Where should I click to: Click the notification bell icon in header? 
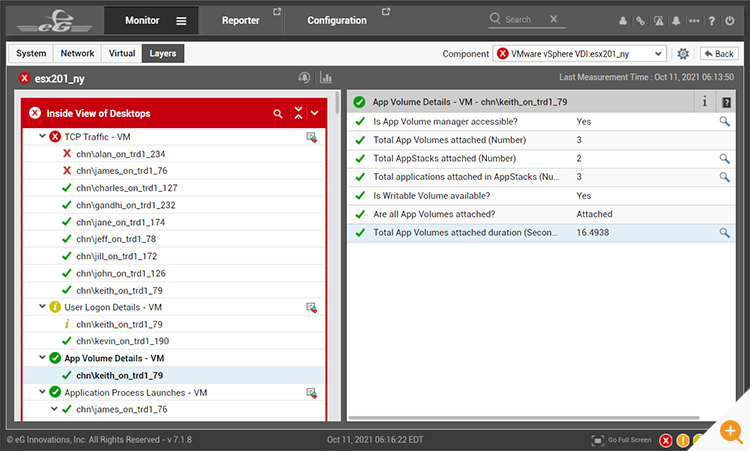pyautogui.click(x=676, y=21)
